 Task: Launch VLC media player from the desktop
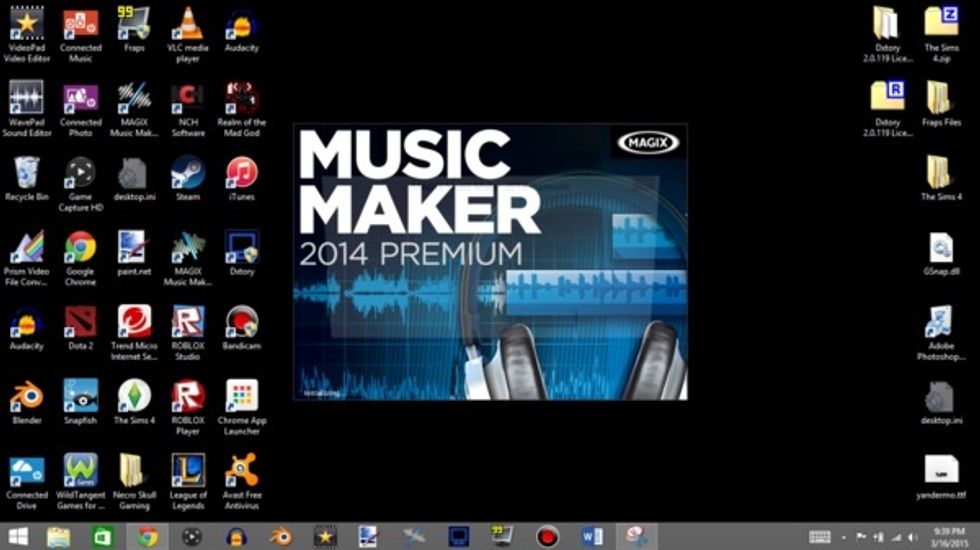click(188, 34)
